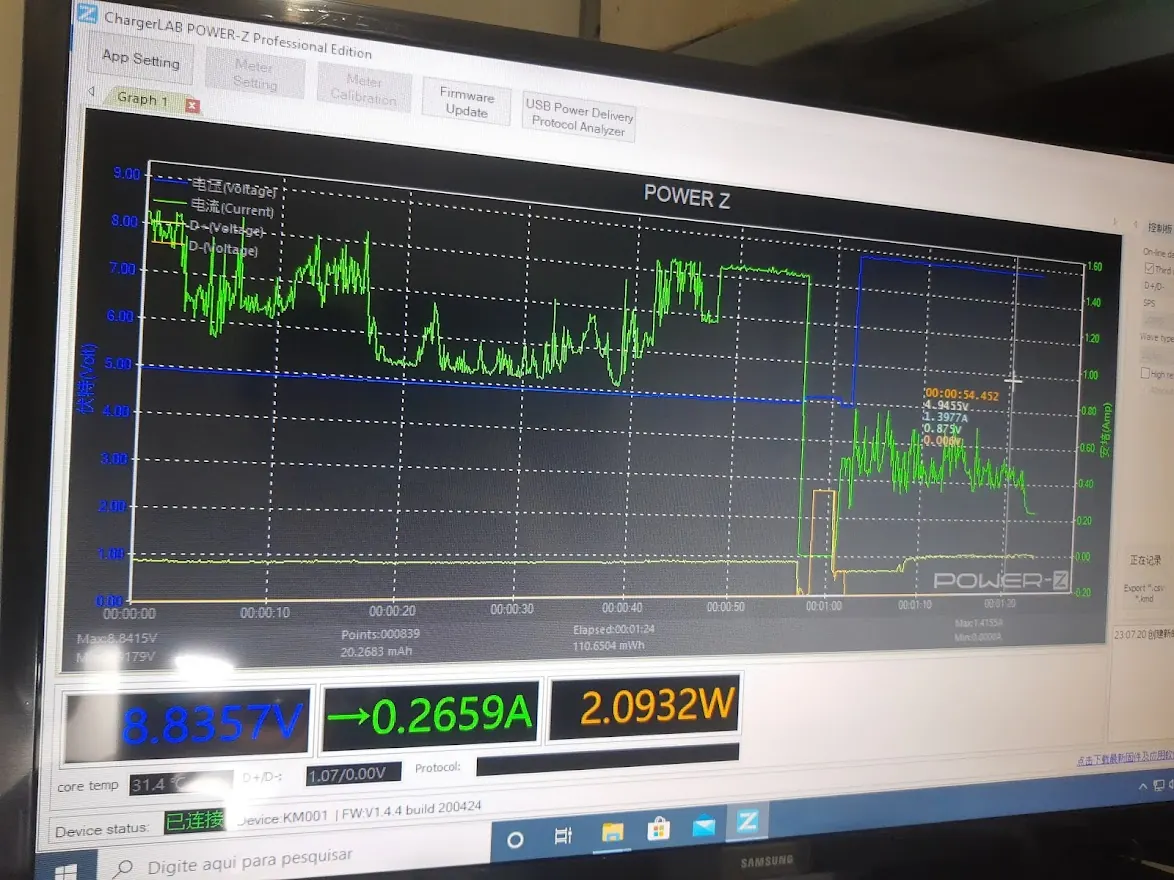This screenshot has width=1174, height=880.
Task: Open Microsoft Store from taskbar
Action: point(658,829)
